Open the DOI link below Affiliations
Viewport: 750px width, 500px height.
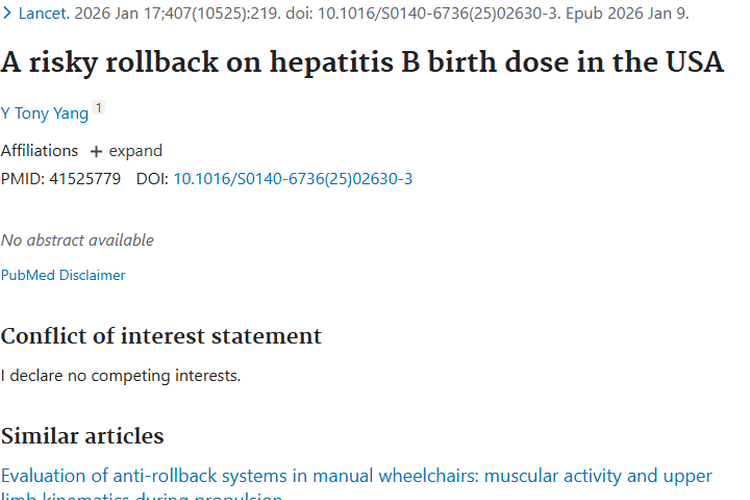pos(293,179)
